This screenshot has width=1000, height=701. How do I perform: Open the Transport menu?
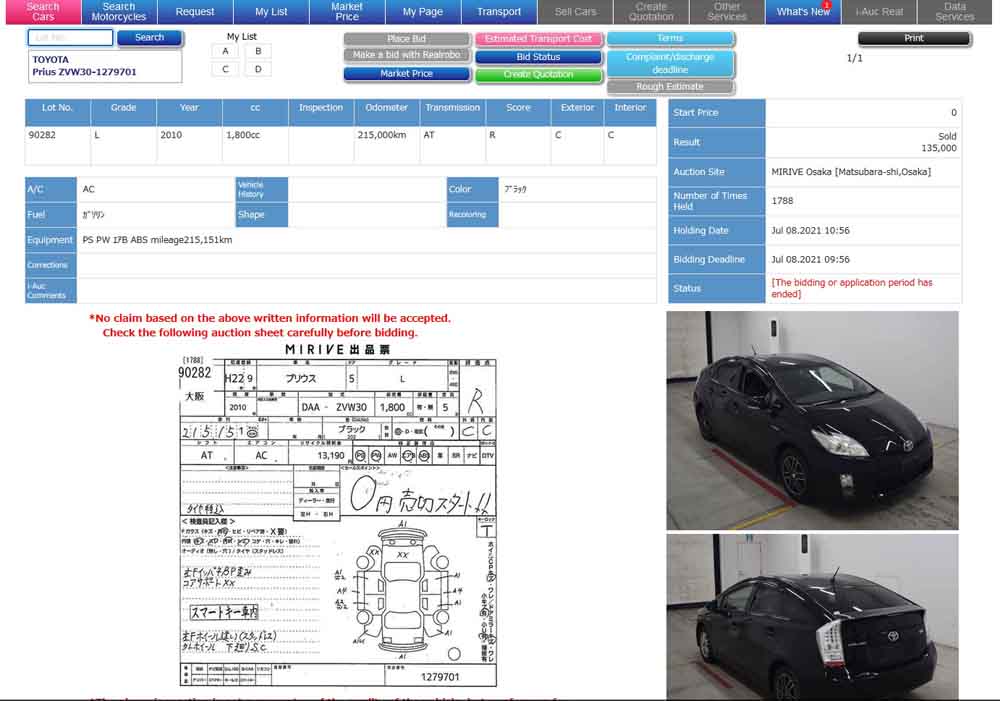point(499,11)
